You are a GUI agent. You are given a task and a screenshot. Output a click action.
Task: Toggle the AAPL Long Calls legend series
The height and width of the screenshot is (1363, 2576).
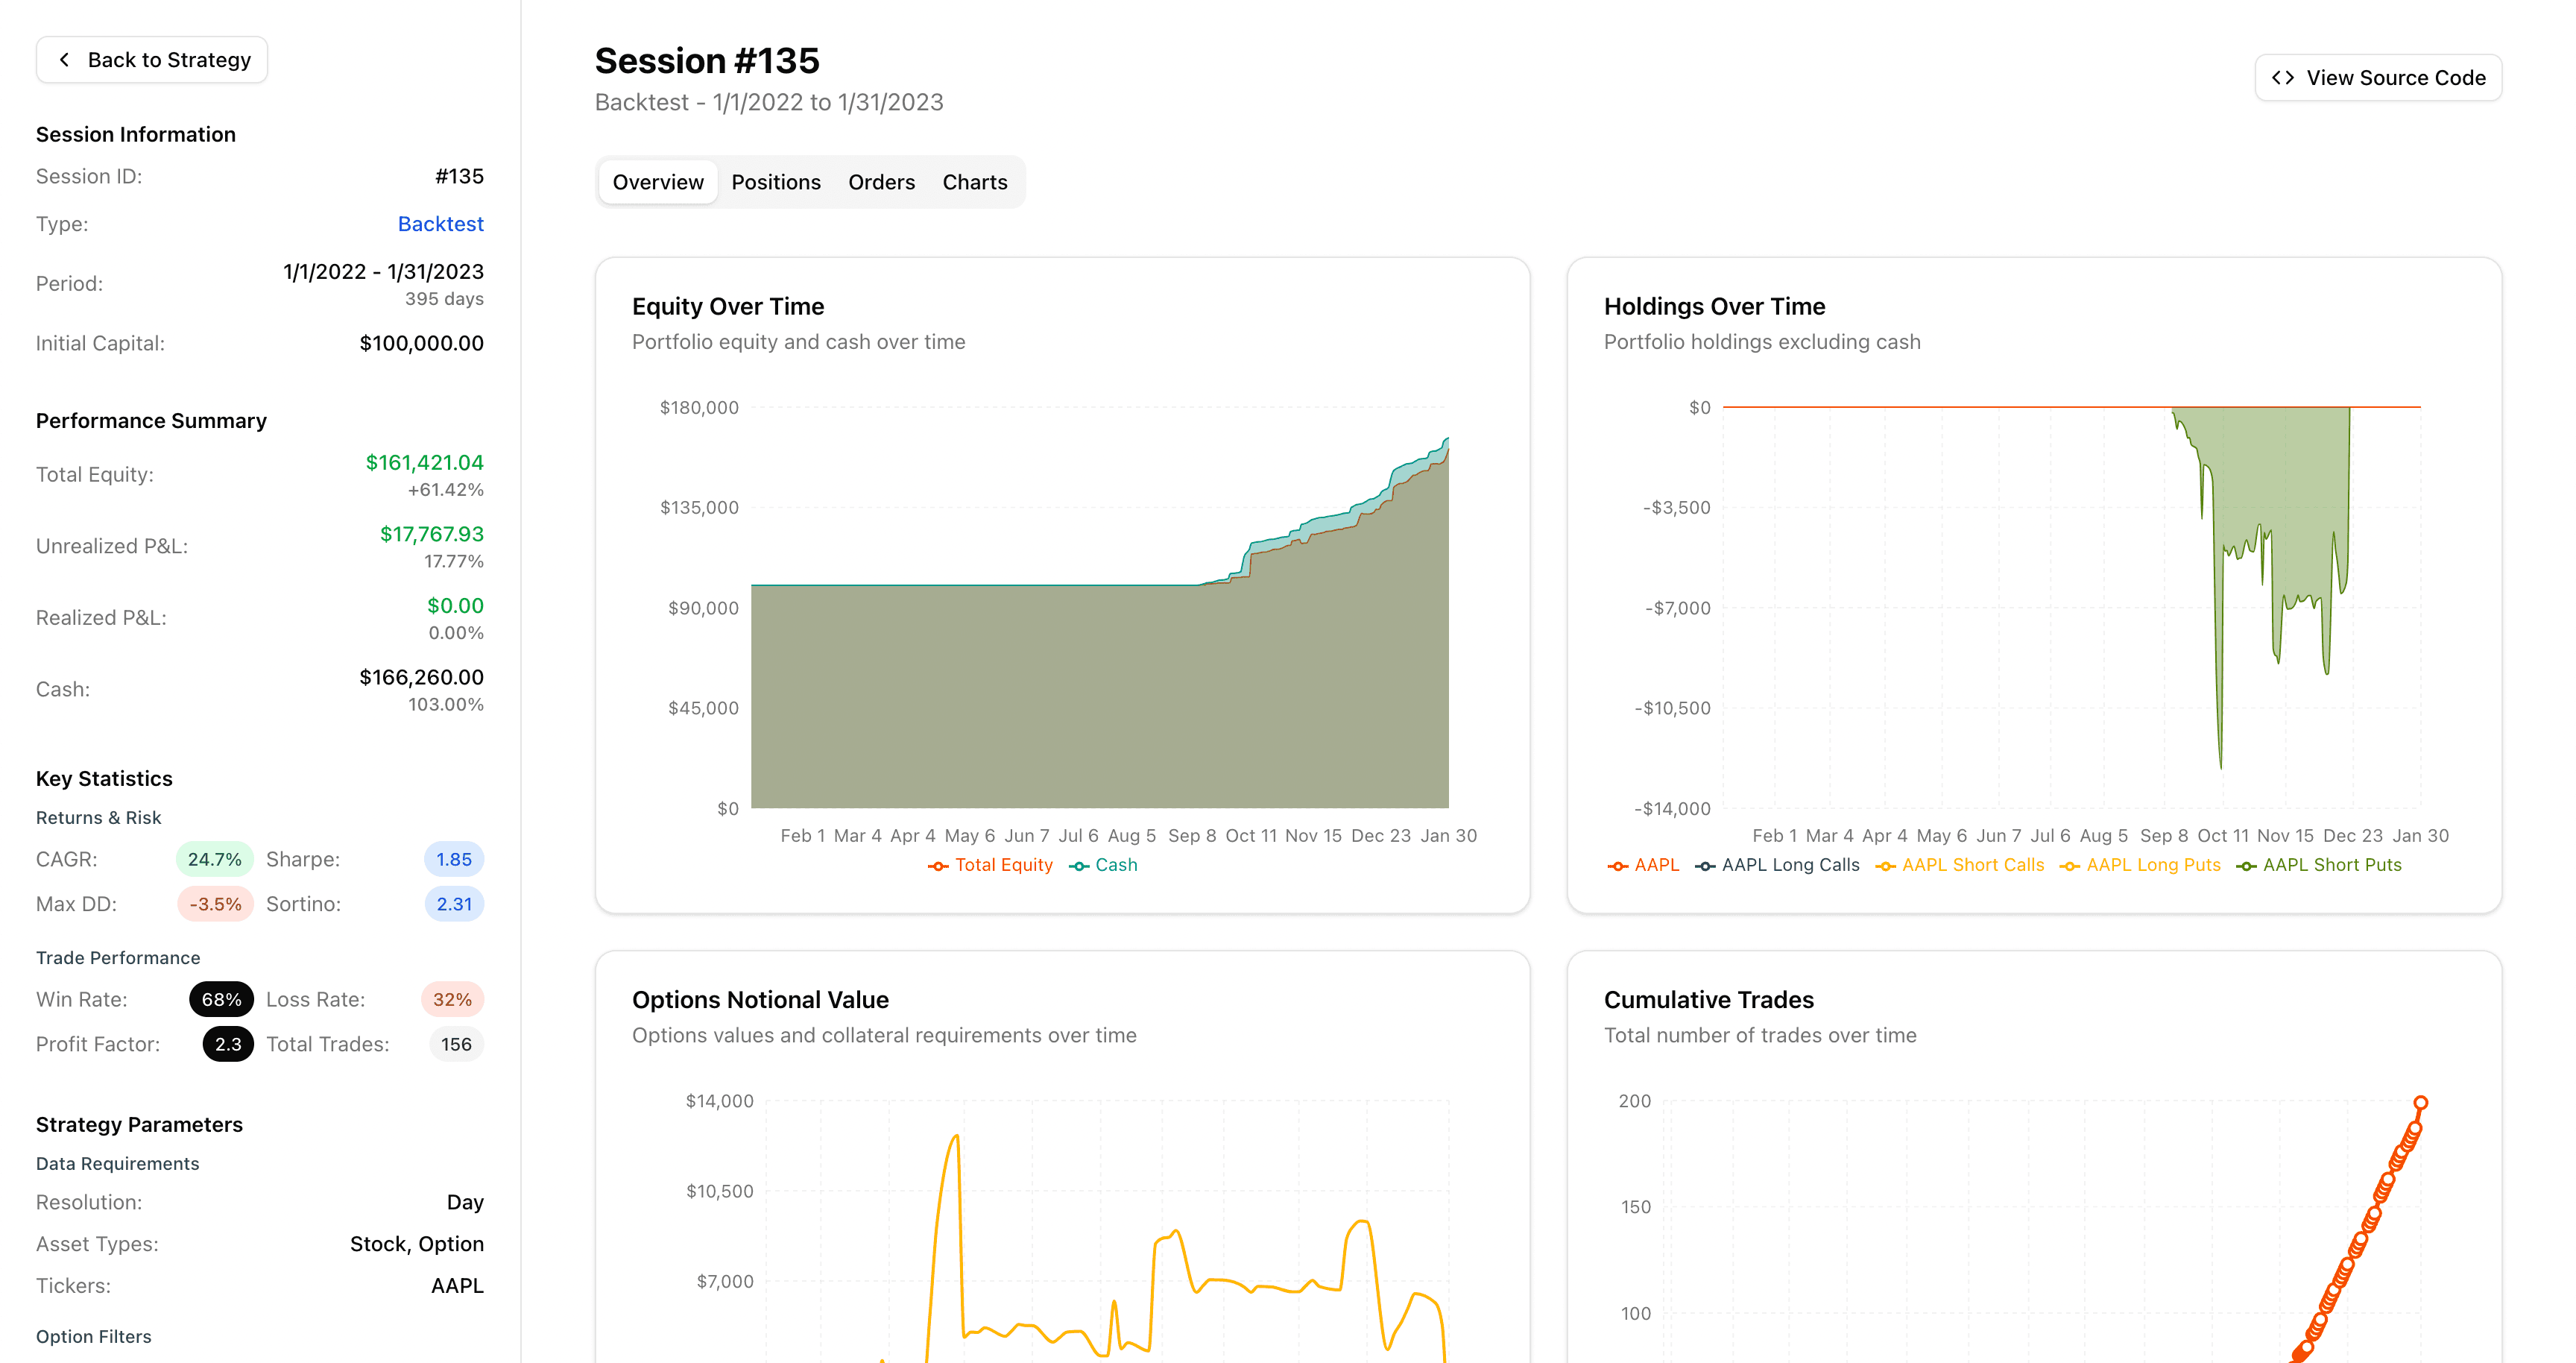coord(1777,865)
